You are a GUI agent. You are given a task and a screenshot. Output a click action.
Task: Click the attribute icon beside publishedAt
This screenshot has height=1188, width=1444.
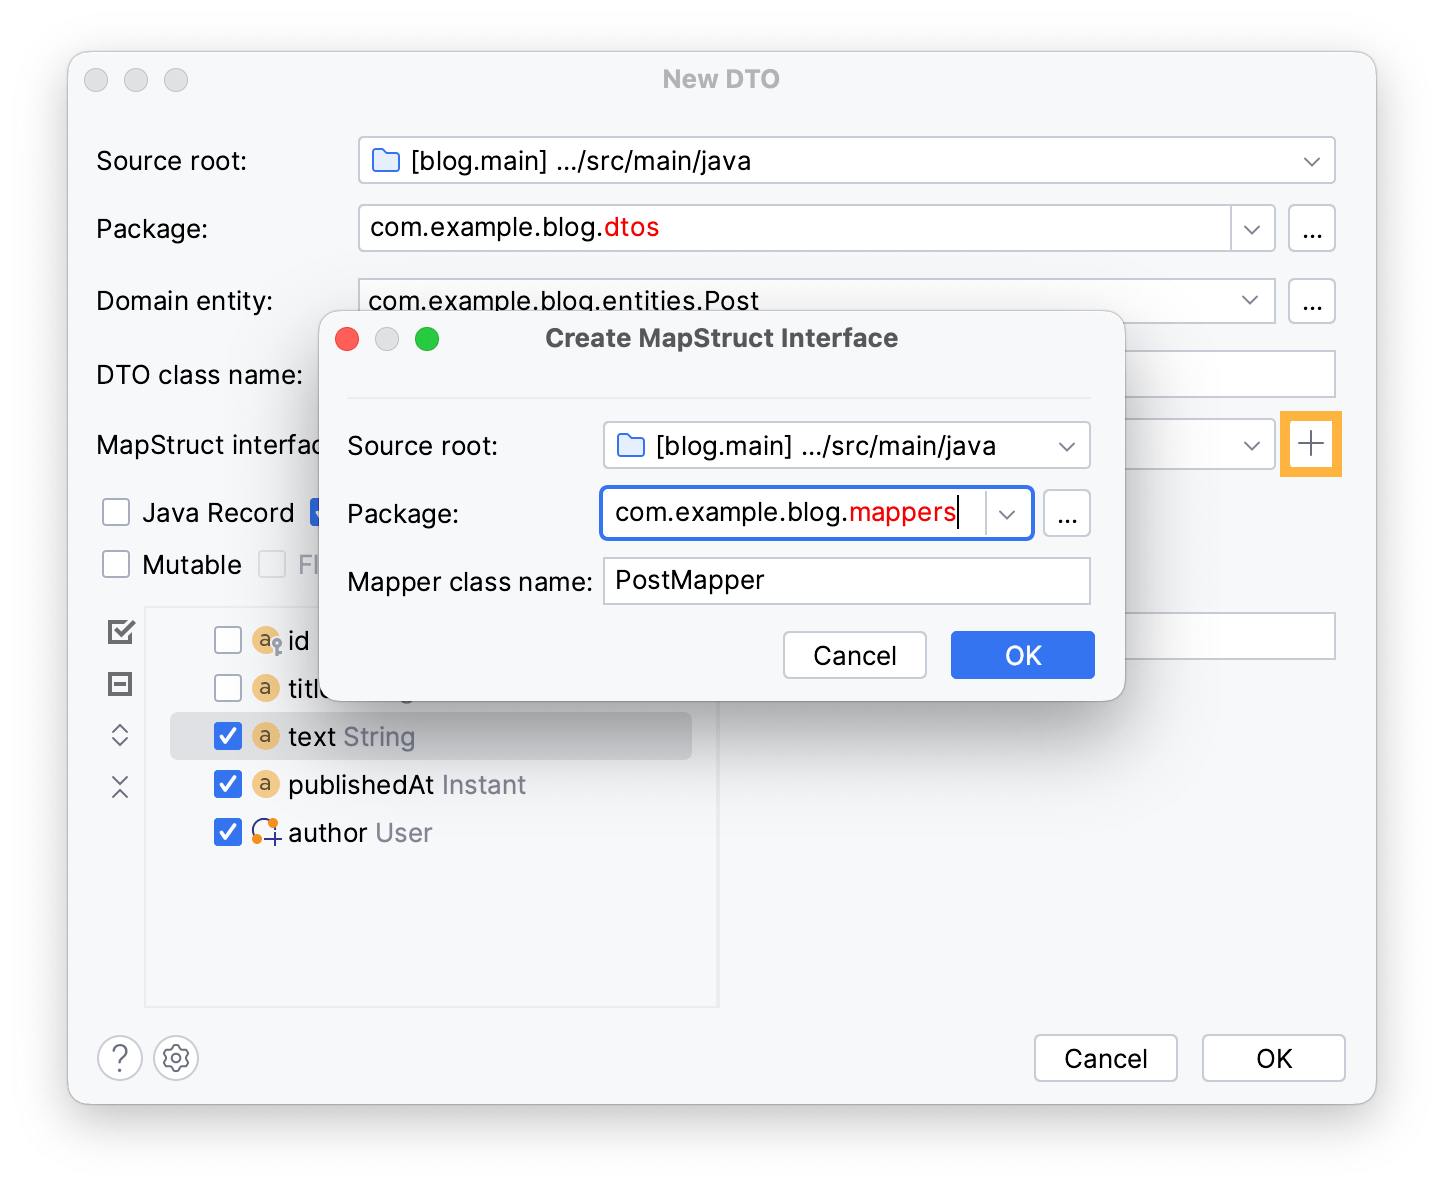pyautogui.click(x=265, y=784)
